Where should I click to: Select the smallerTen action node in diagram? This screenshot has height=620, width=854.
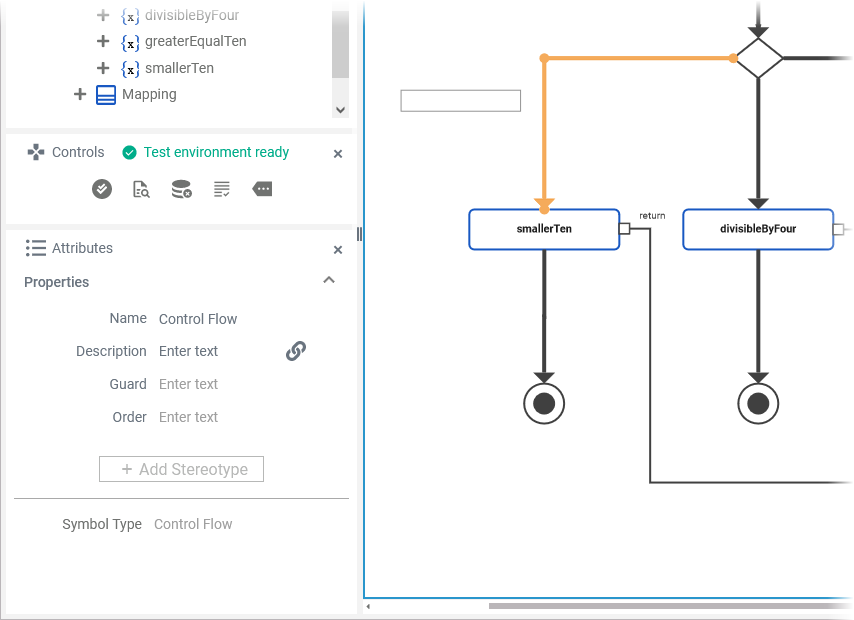(x=544, y=229)
